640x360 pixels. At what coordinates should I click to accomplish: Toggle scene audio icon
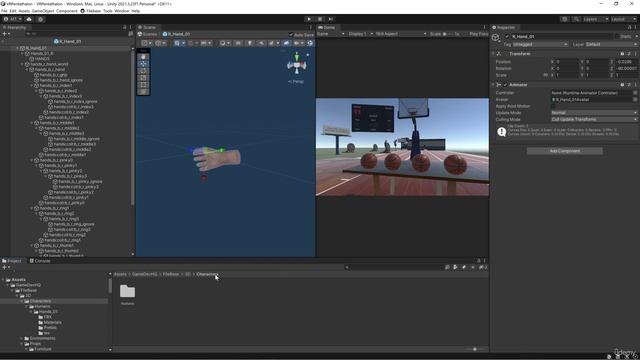click(261, 43)
